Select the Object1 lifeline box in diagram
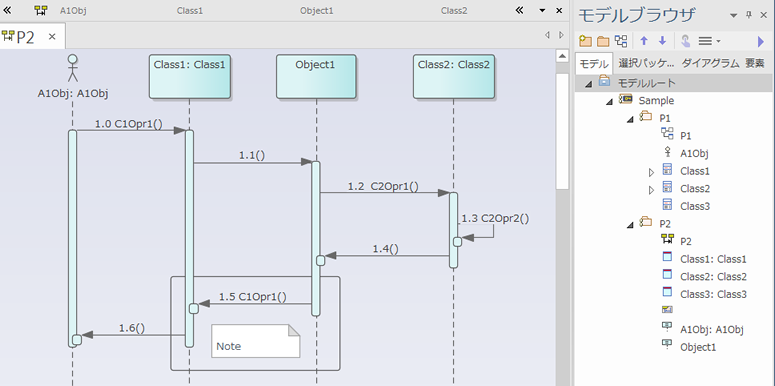Image resolution: width=775 pixels, height=386 pixels. coord(316,77)
